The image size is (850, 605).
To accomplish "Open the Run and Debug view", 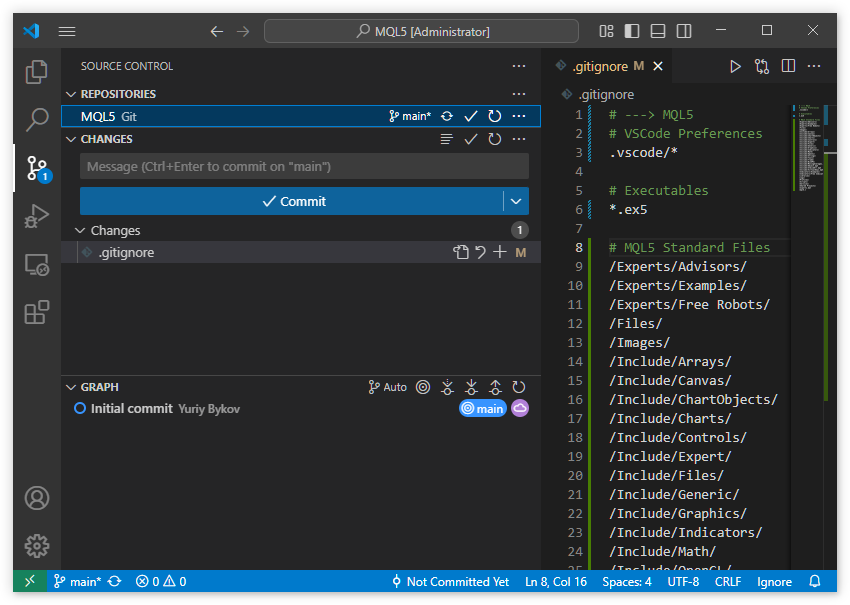I will click(36, 216).
